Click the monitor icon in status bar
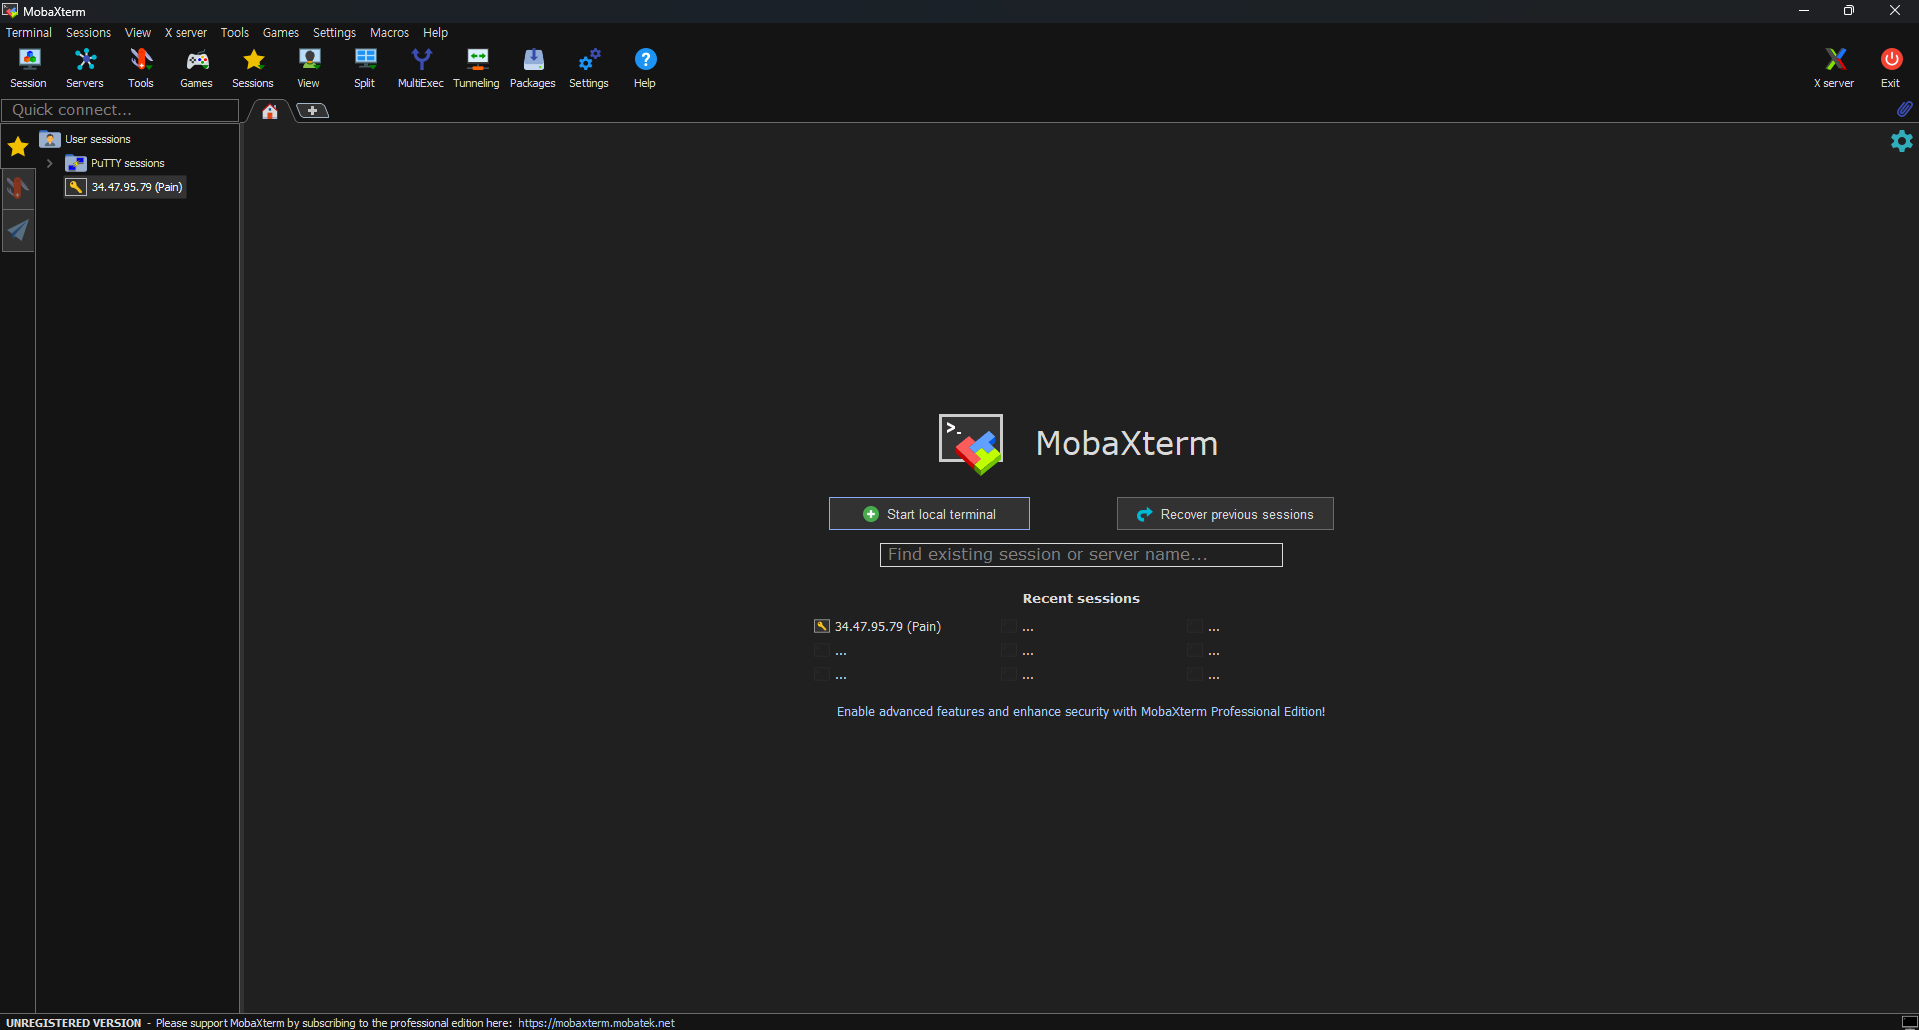This screenshot has height=1030, width=1919. [1909, 1022]
